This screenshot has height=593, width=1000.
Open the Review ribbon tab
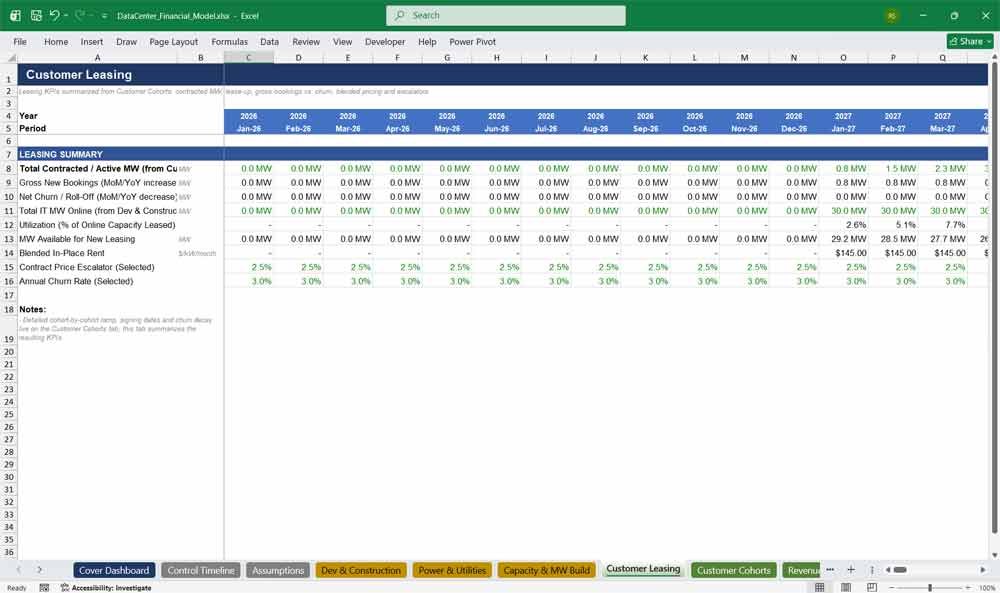[x=306, y=41]
